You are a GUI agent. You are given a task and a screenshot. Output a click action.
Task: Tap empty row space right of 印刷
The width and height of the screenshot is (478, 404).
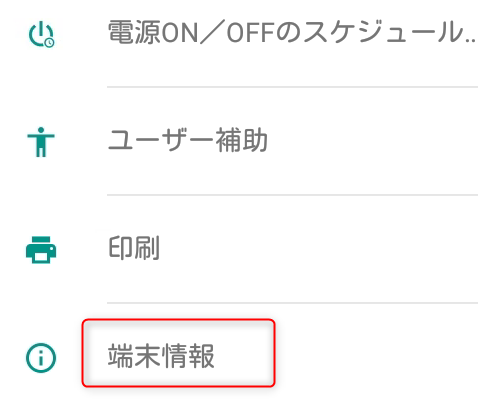pyautogui.click(x=317, y=248)
